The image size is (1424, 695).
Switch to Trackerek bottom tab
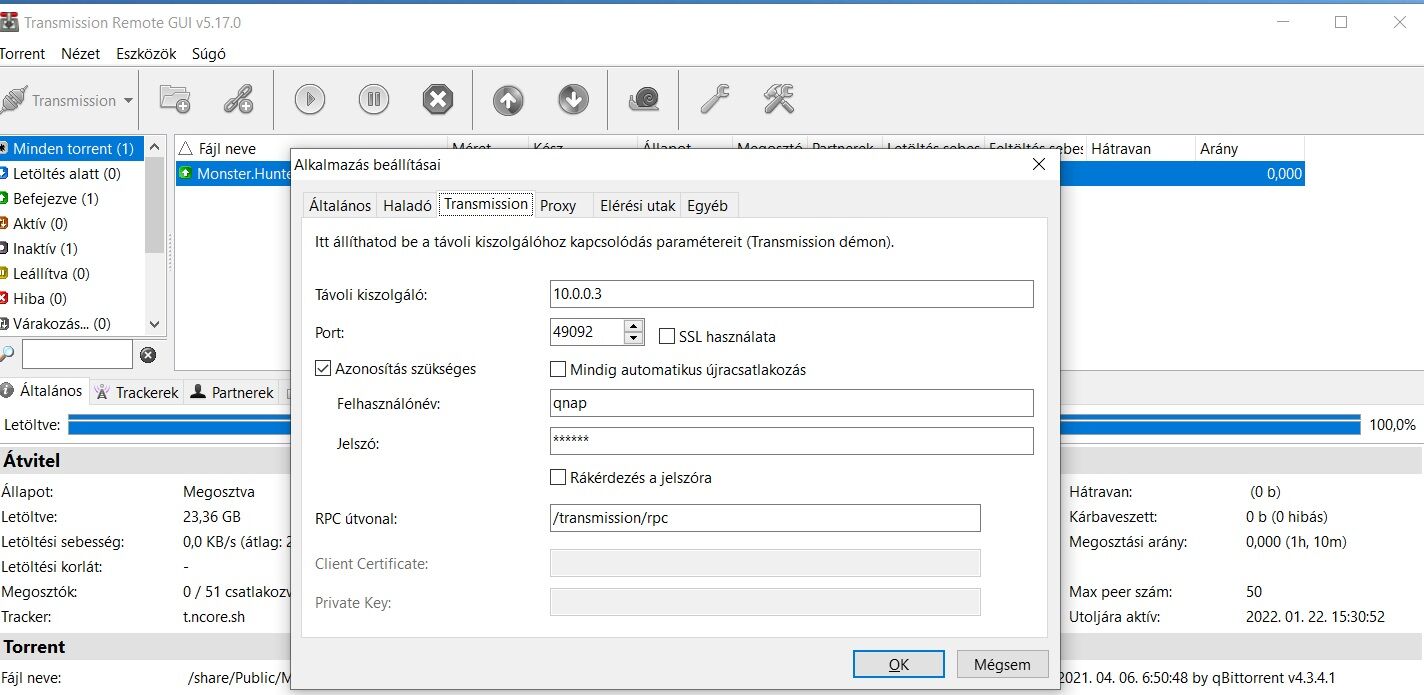click(137, 392)
